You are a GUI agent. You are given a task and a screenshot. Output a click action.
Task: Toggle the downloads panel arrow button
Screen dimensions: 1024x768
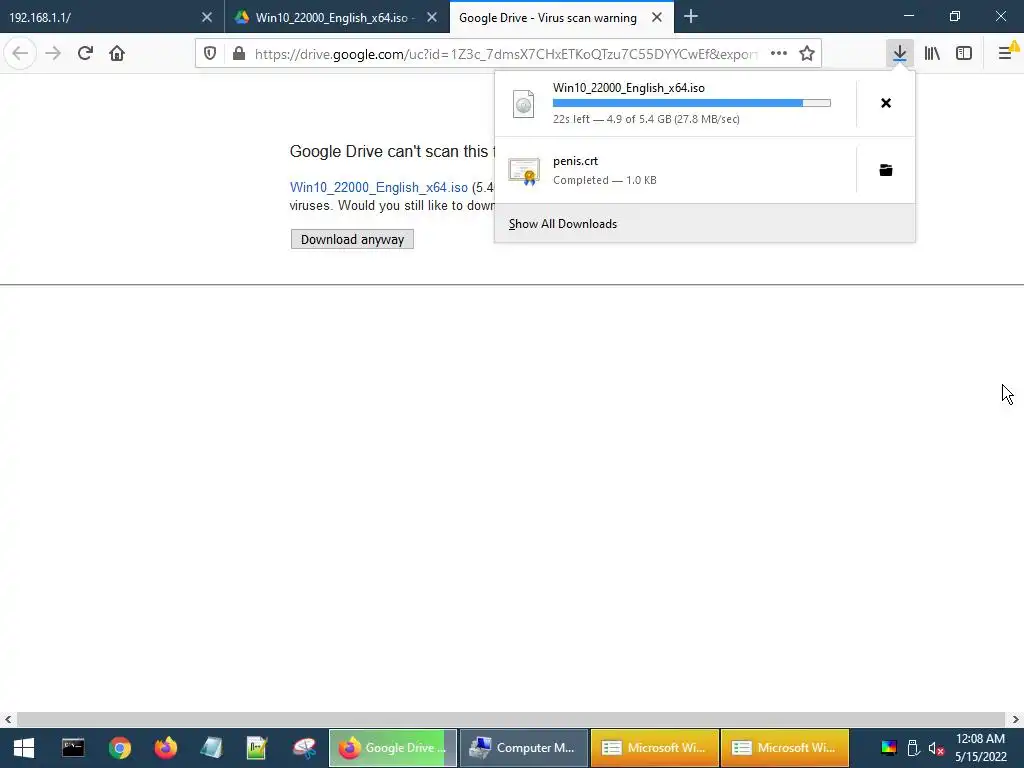(900, 54)
